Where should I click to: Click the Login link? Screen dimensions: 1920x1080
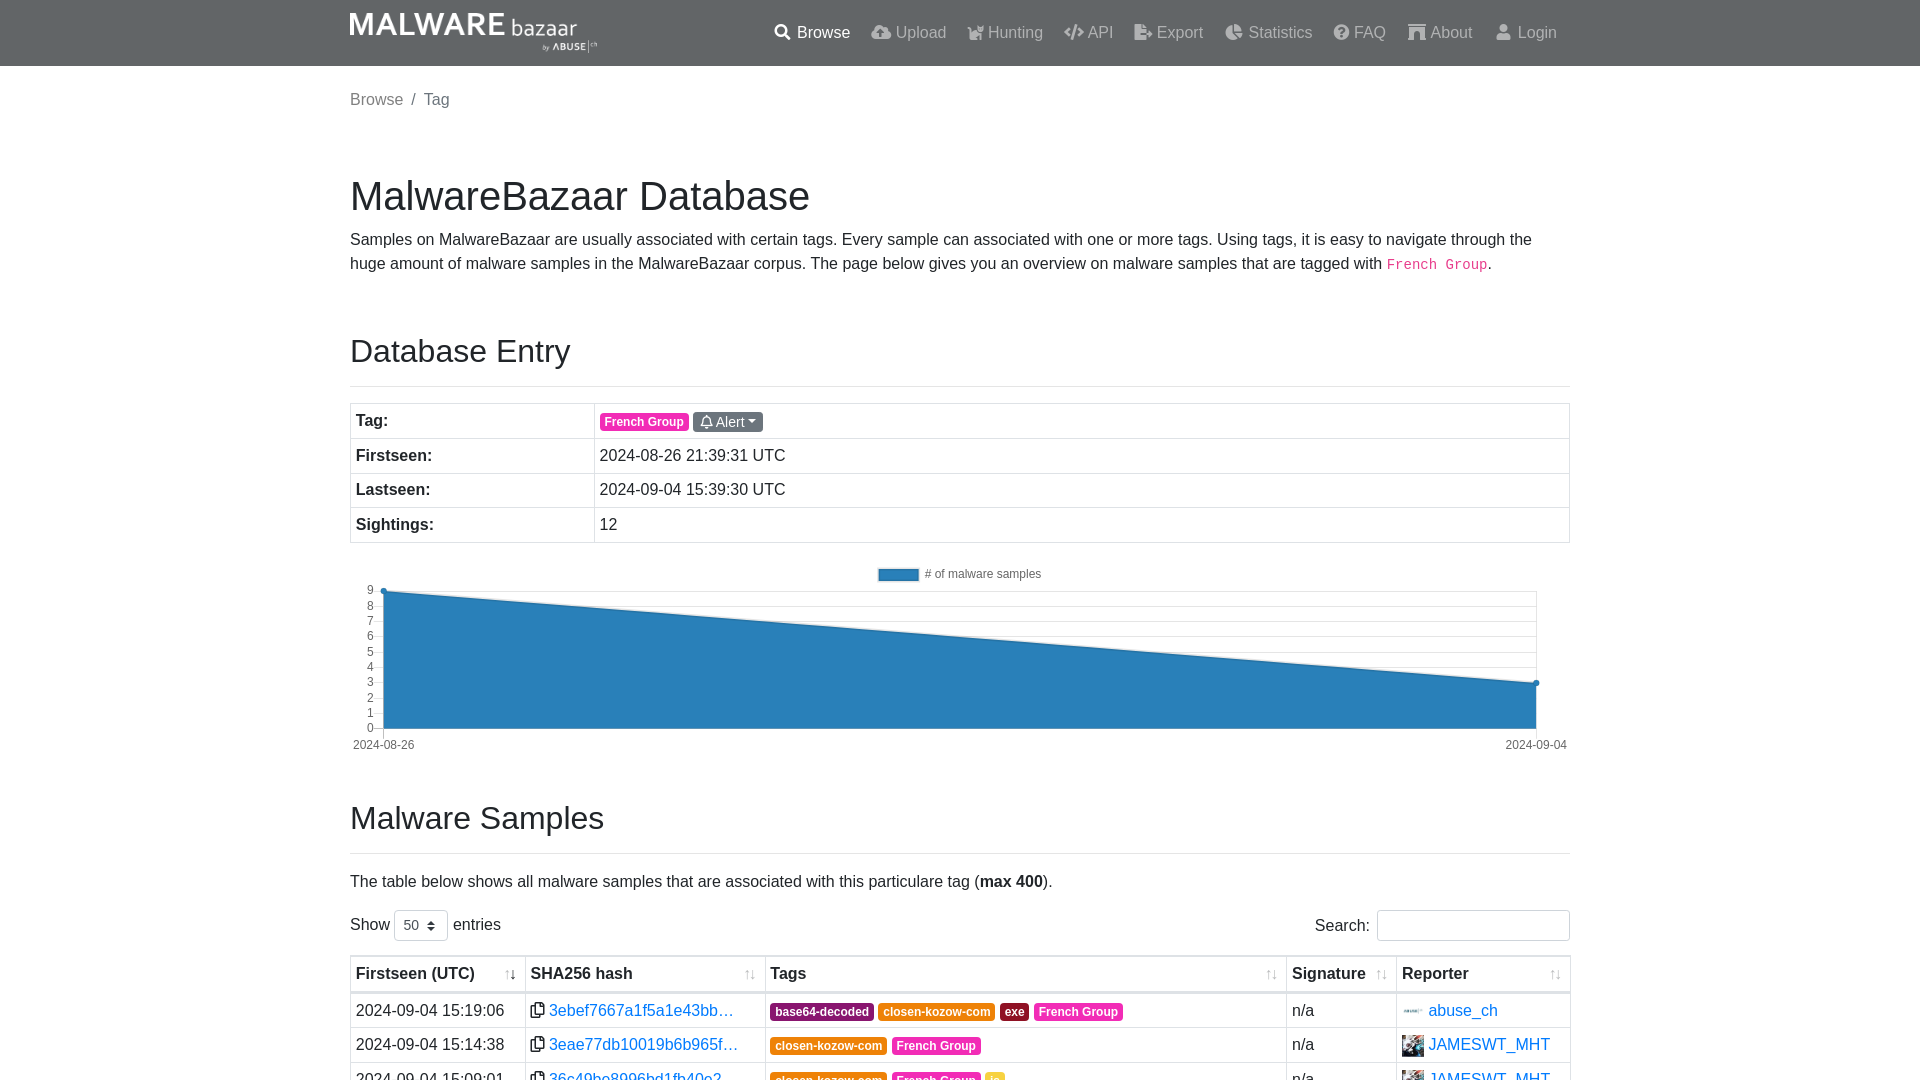pyautogui.click(x=1526, y=33)
